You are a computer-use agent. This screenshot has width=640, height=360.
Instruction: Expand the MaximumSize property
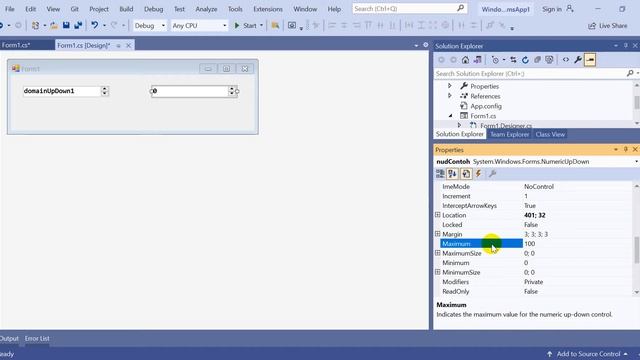pyautogui.click(x=438, y=253)
